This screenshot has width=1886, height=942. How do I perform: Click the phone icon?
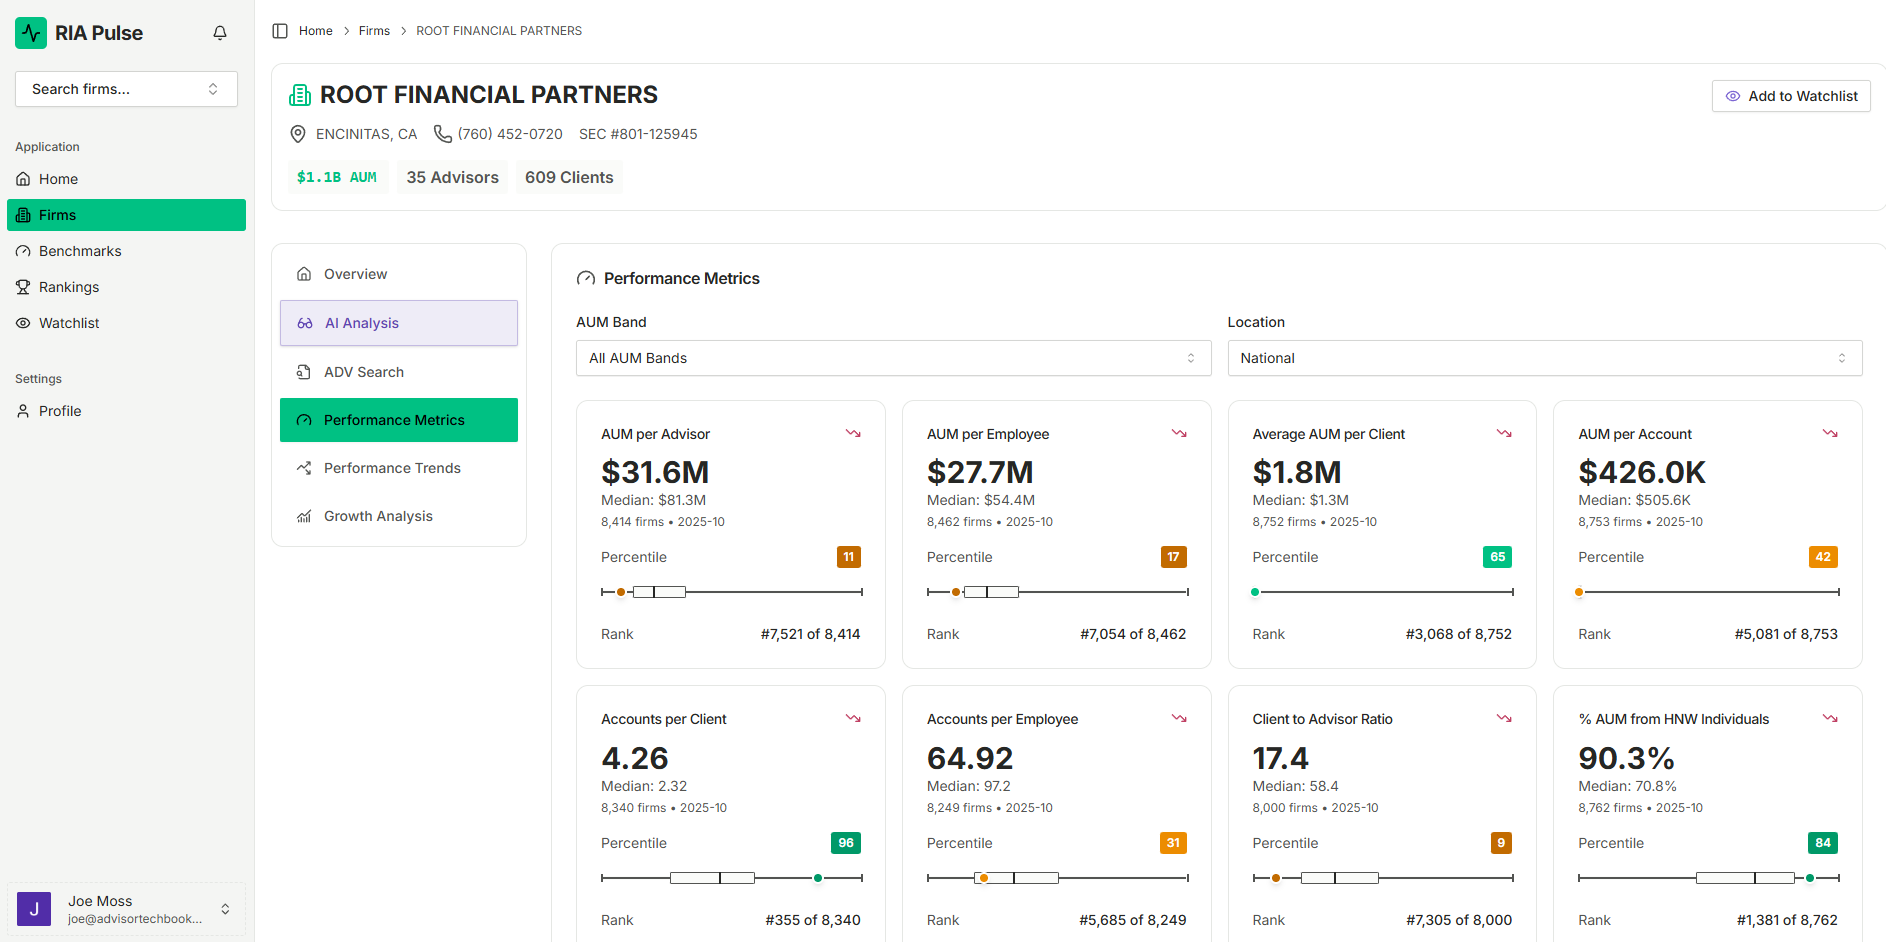tap(442, 134)
